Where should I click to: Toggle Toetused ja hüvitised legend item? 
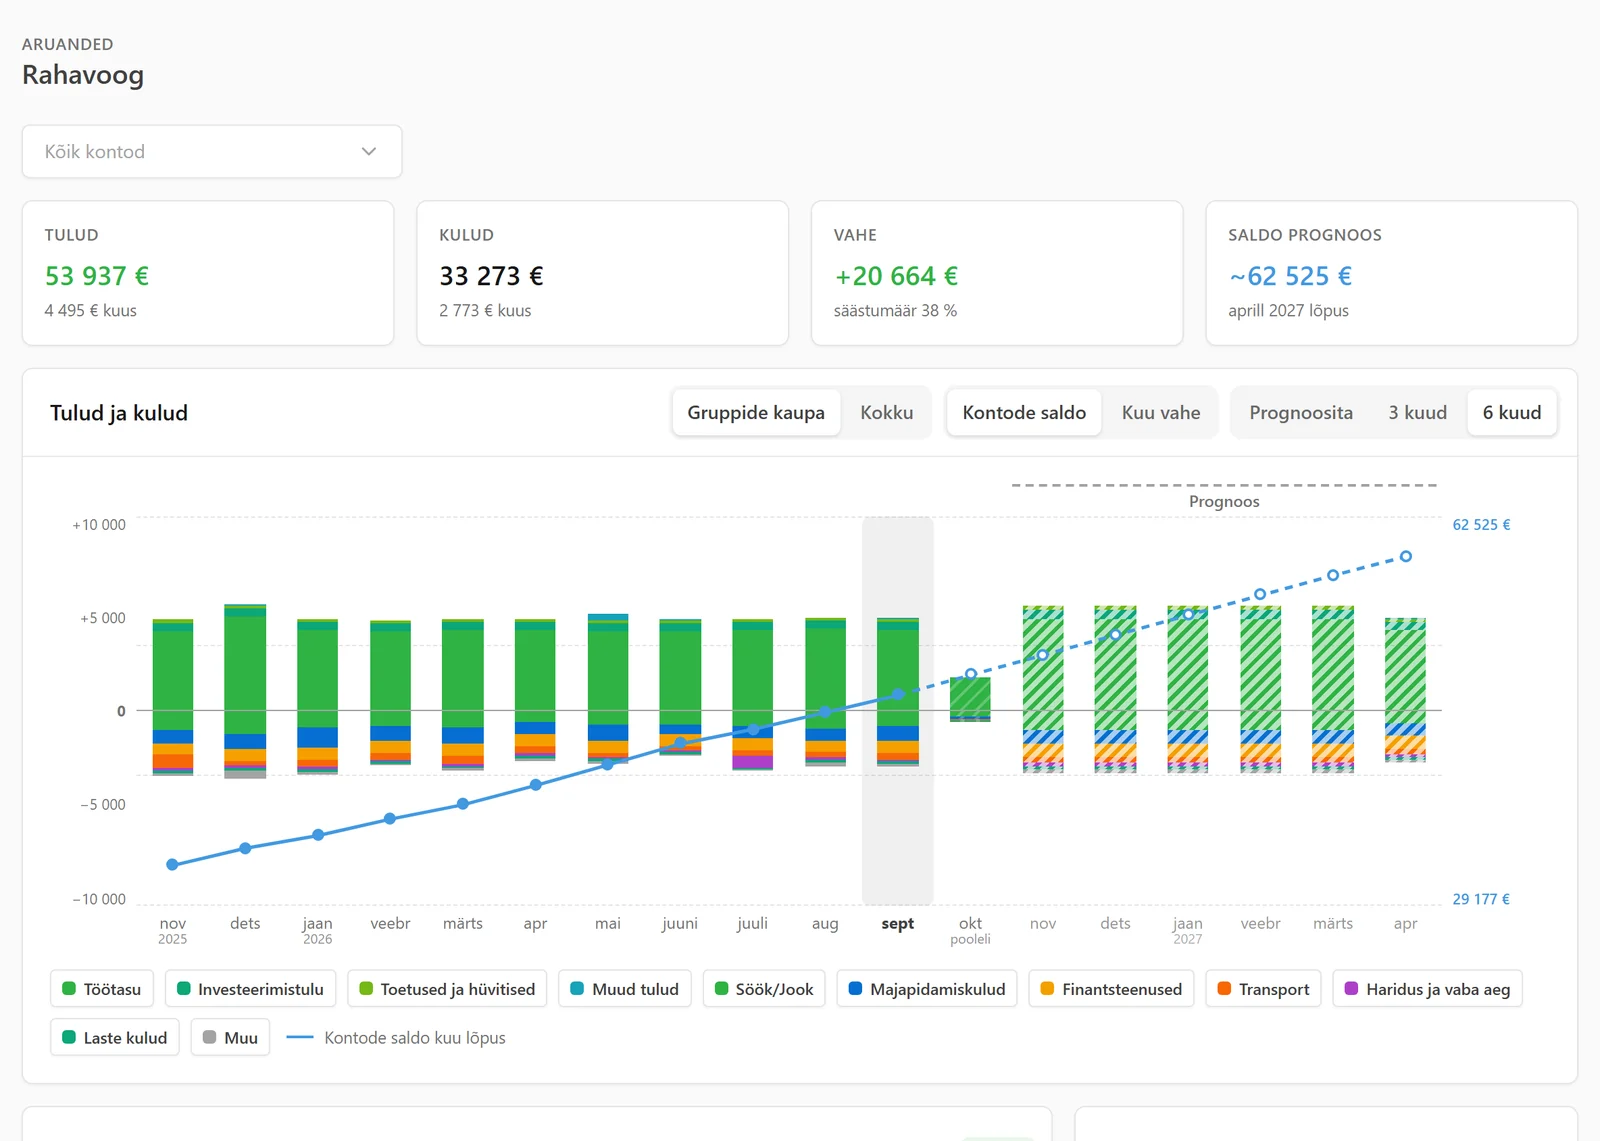point(447,989)
